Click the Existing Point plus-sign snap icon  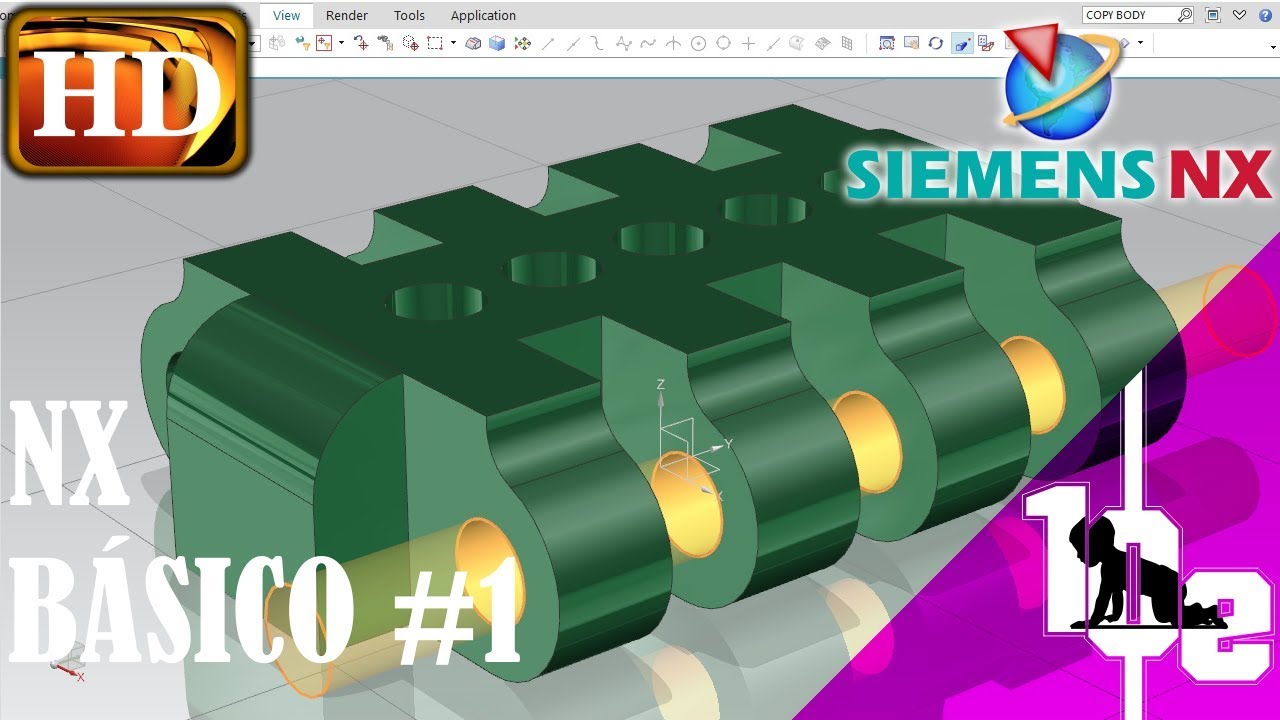click(748, 43)
